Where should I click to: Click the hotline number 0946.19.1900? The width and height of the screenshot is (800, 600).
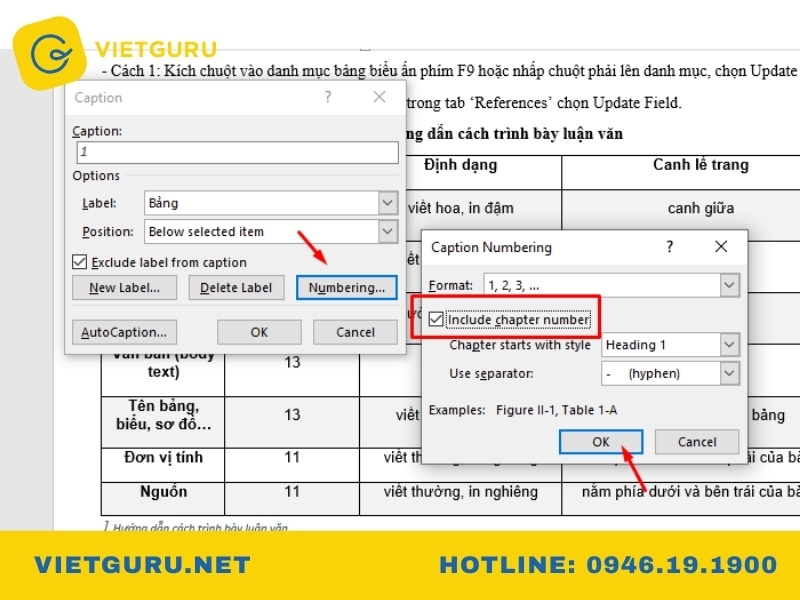click(x=681, y=565)
